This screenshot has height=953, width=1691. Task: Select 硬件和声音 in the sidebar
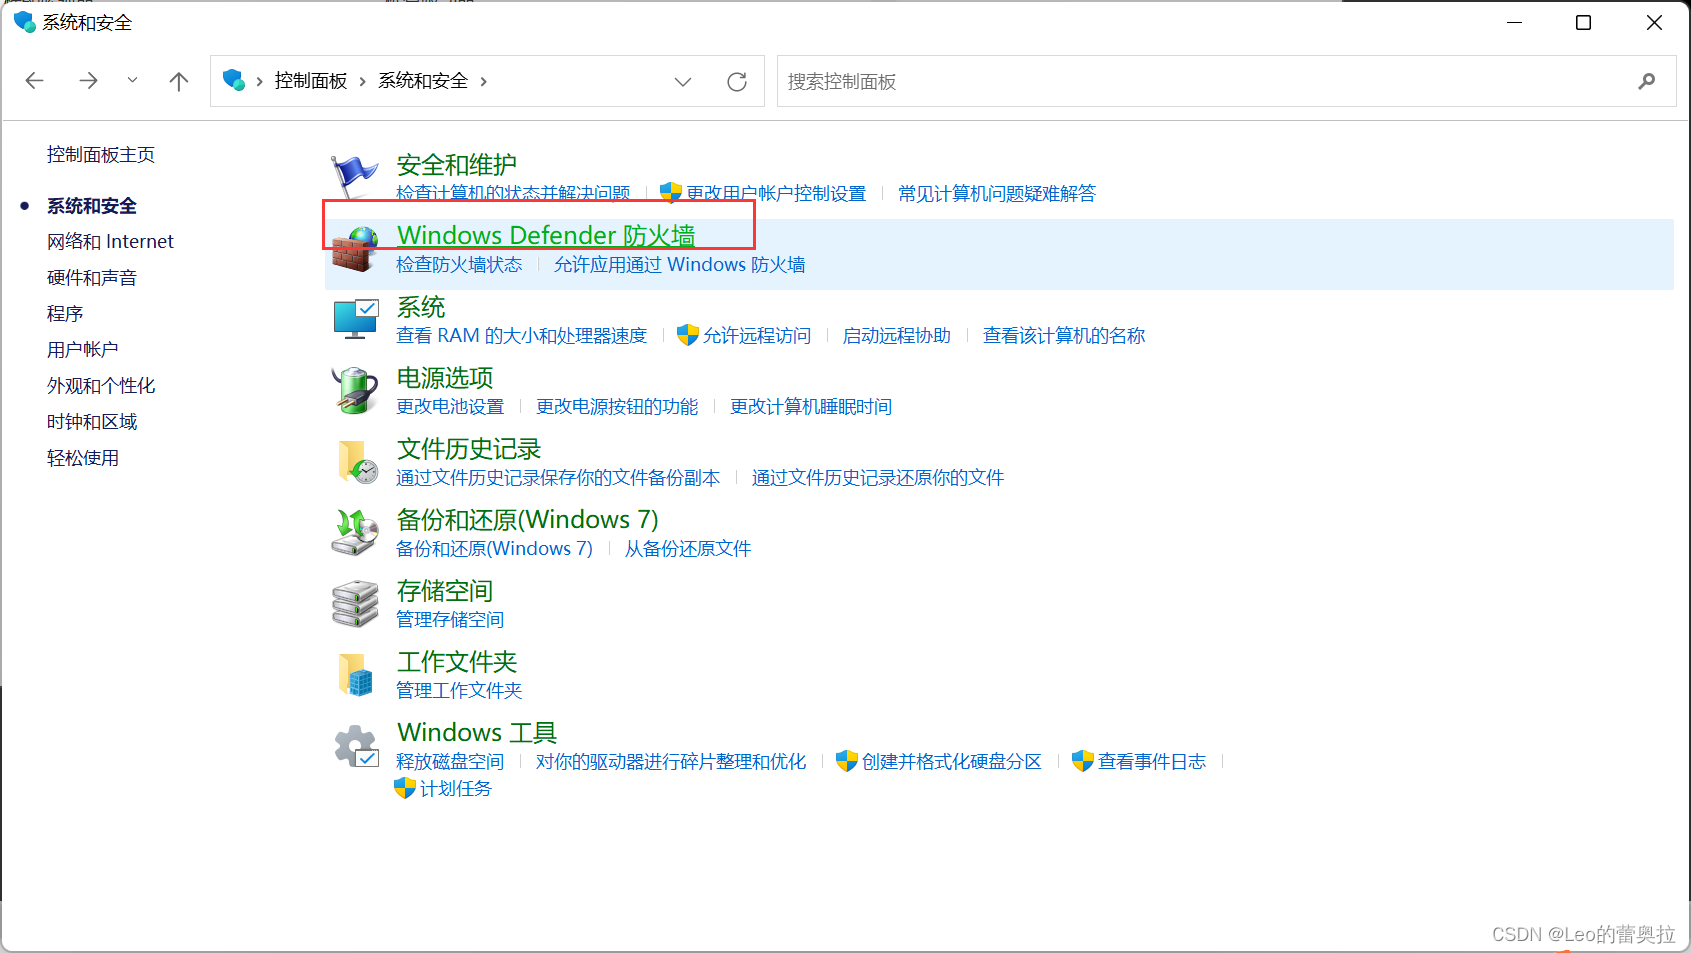point(92,277)
